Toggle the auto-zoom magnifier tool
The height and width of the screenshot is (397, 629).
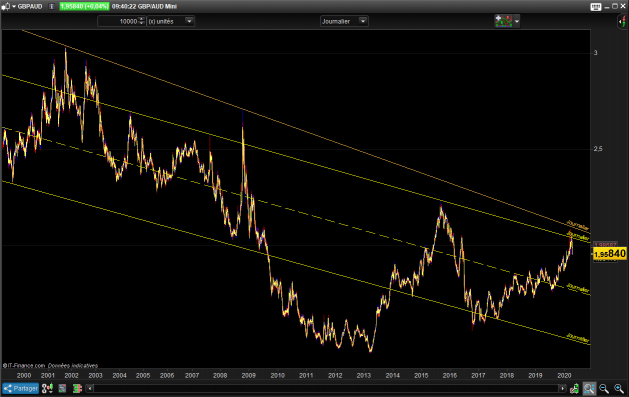click(x=589, y=388)
